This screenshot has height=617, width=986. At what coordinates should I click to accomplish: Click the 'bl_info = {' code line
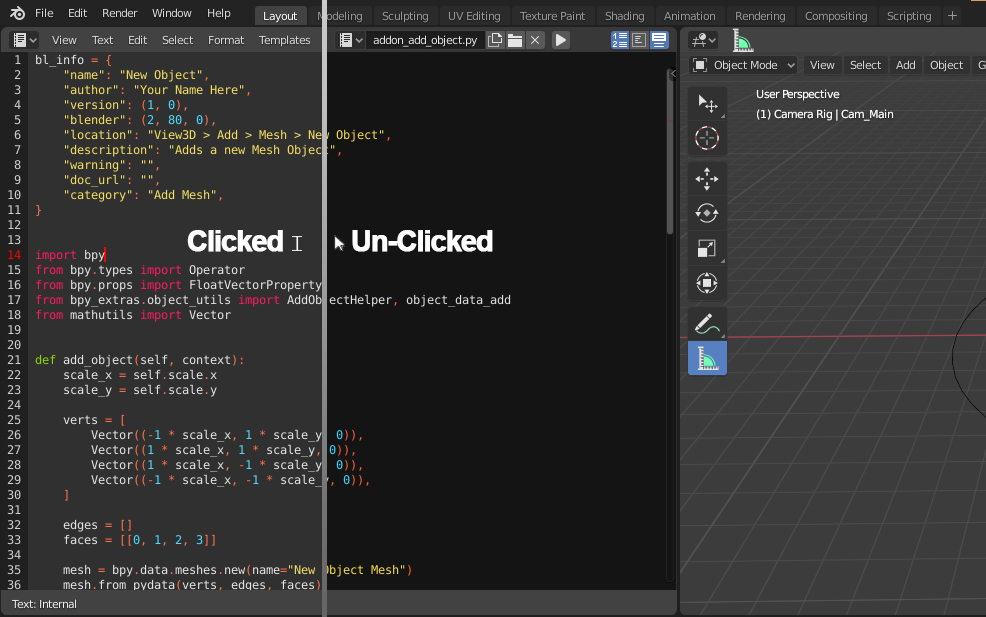click(74, 60)
